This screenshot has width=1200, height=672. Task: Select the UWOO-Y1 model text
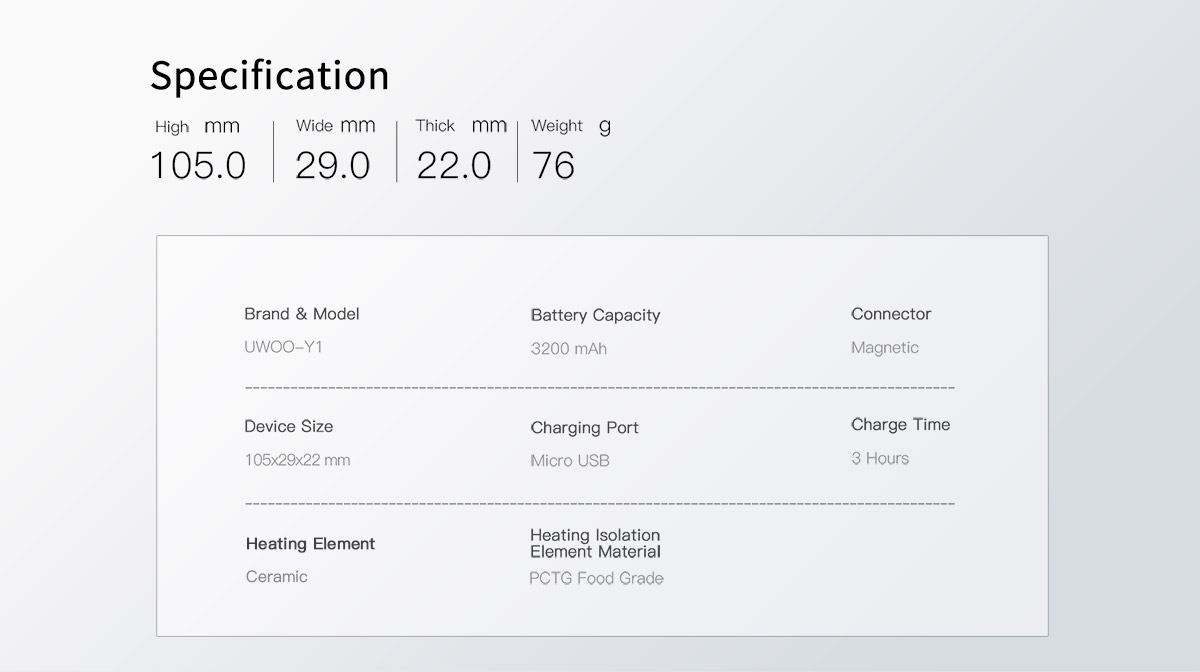point(283,347)
